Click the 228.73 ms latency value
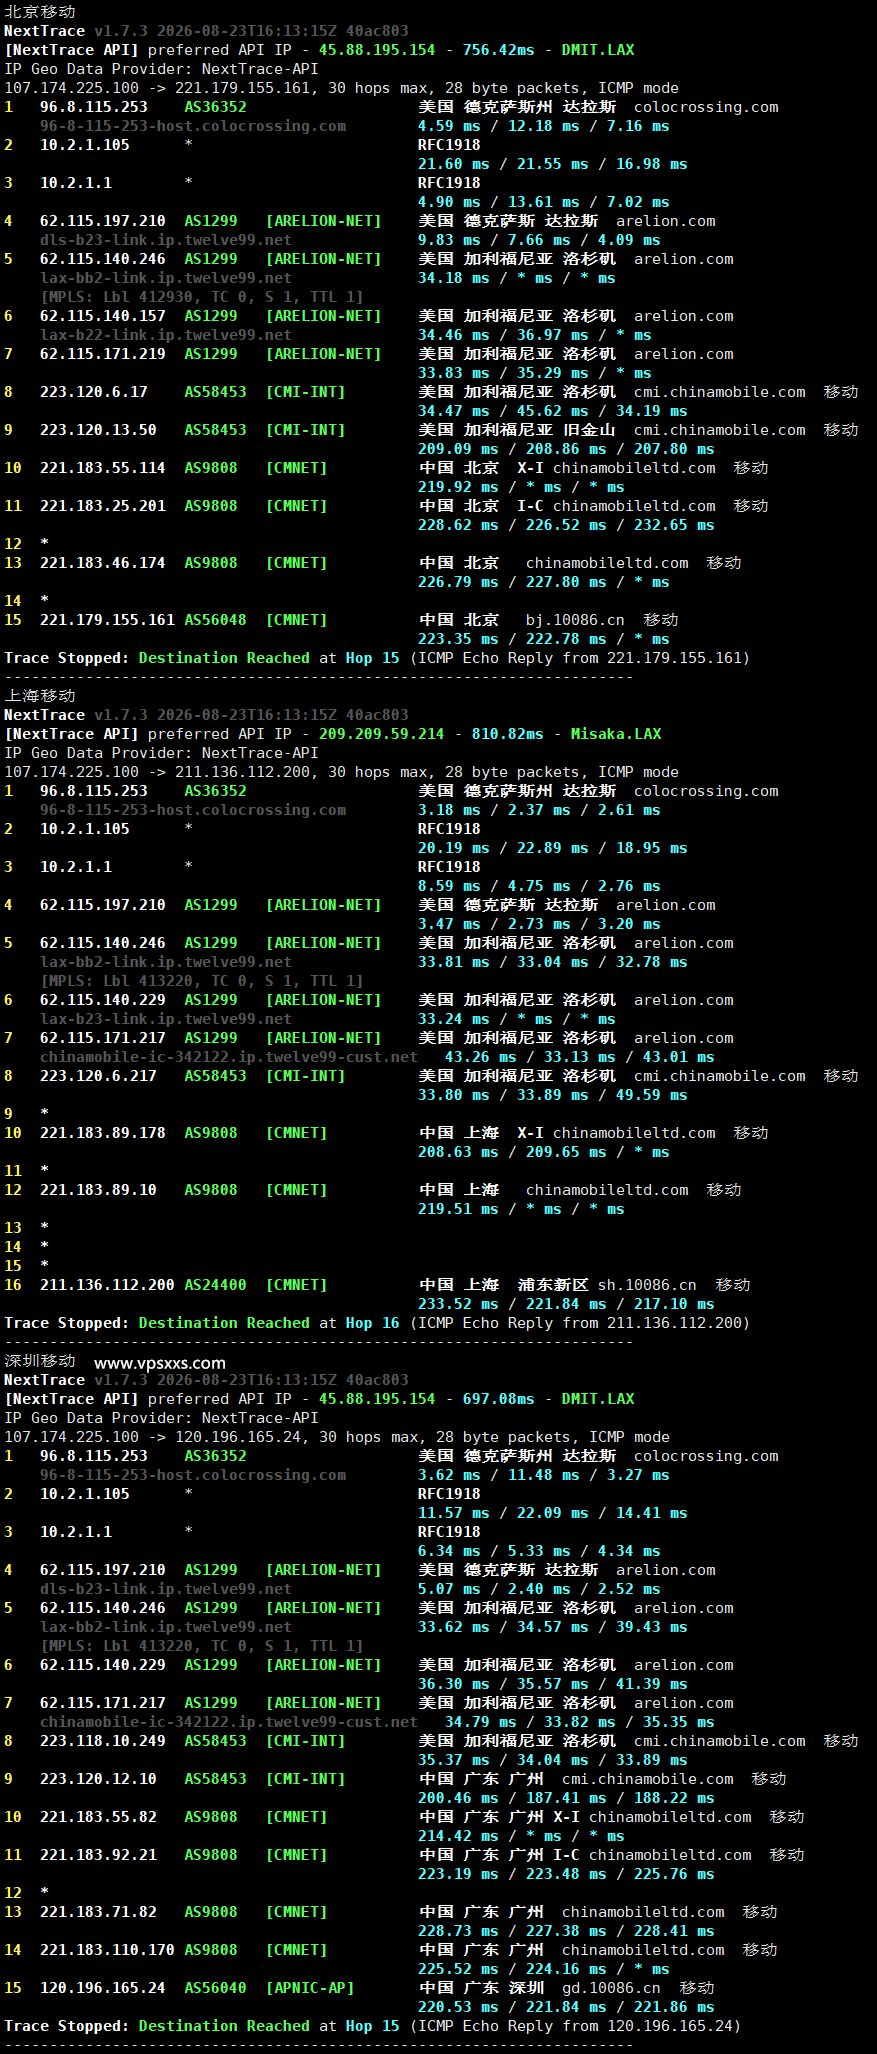Viewport: 877px width, 2054px height. point(458,1931)
